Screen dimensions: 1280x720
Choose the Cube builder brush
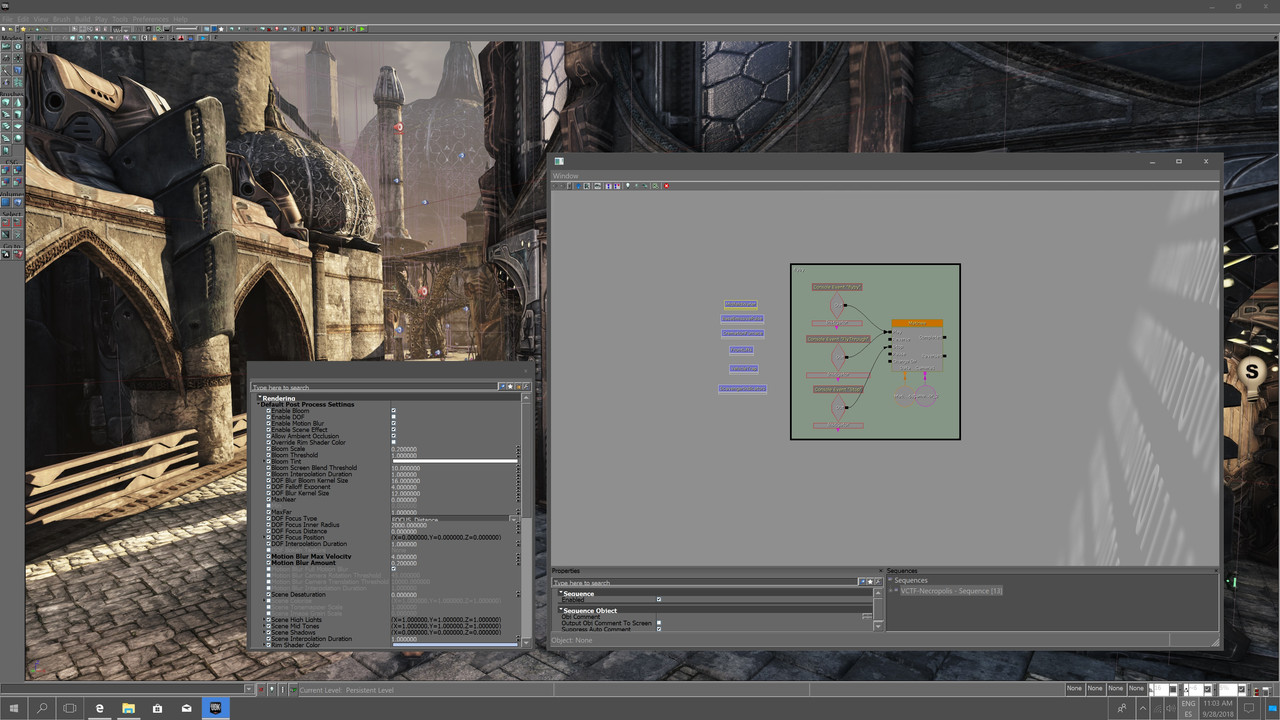[x=6, y=102]
